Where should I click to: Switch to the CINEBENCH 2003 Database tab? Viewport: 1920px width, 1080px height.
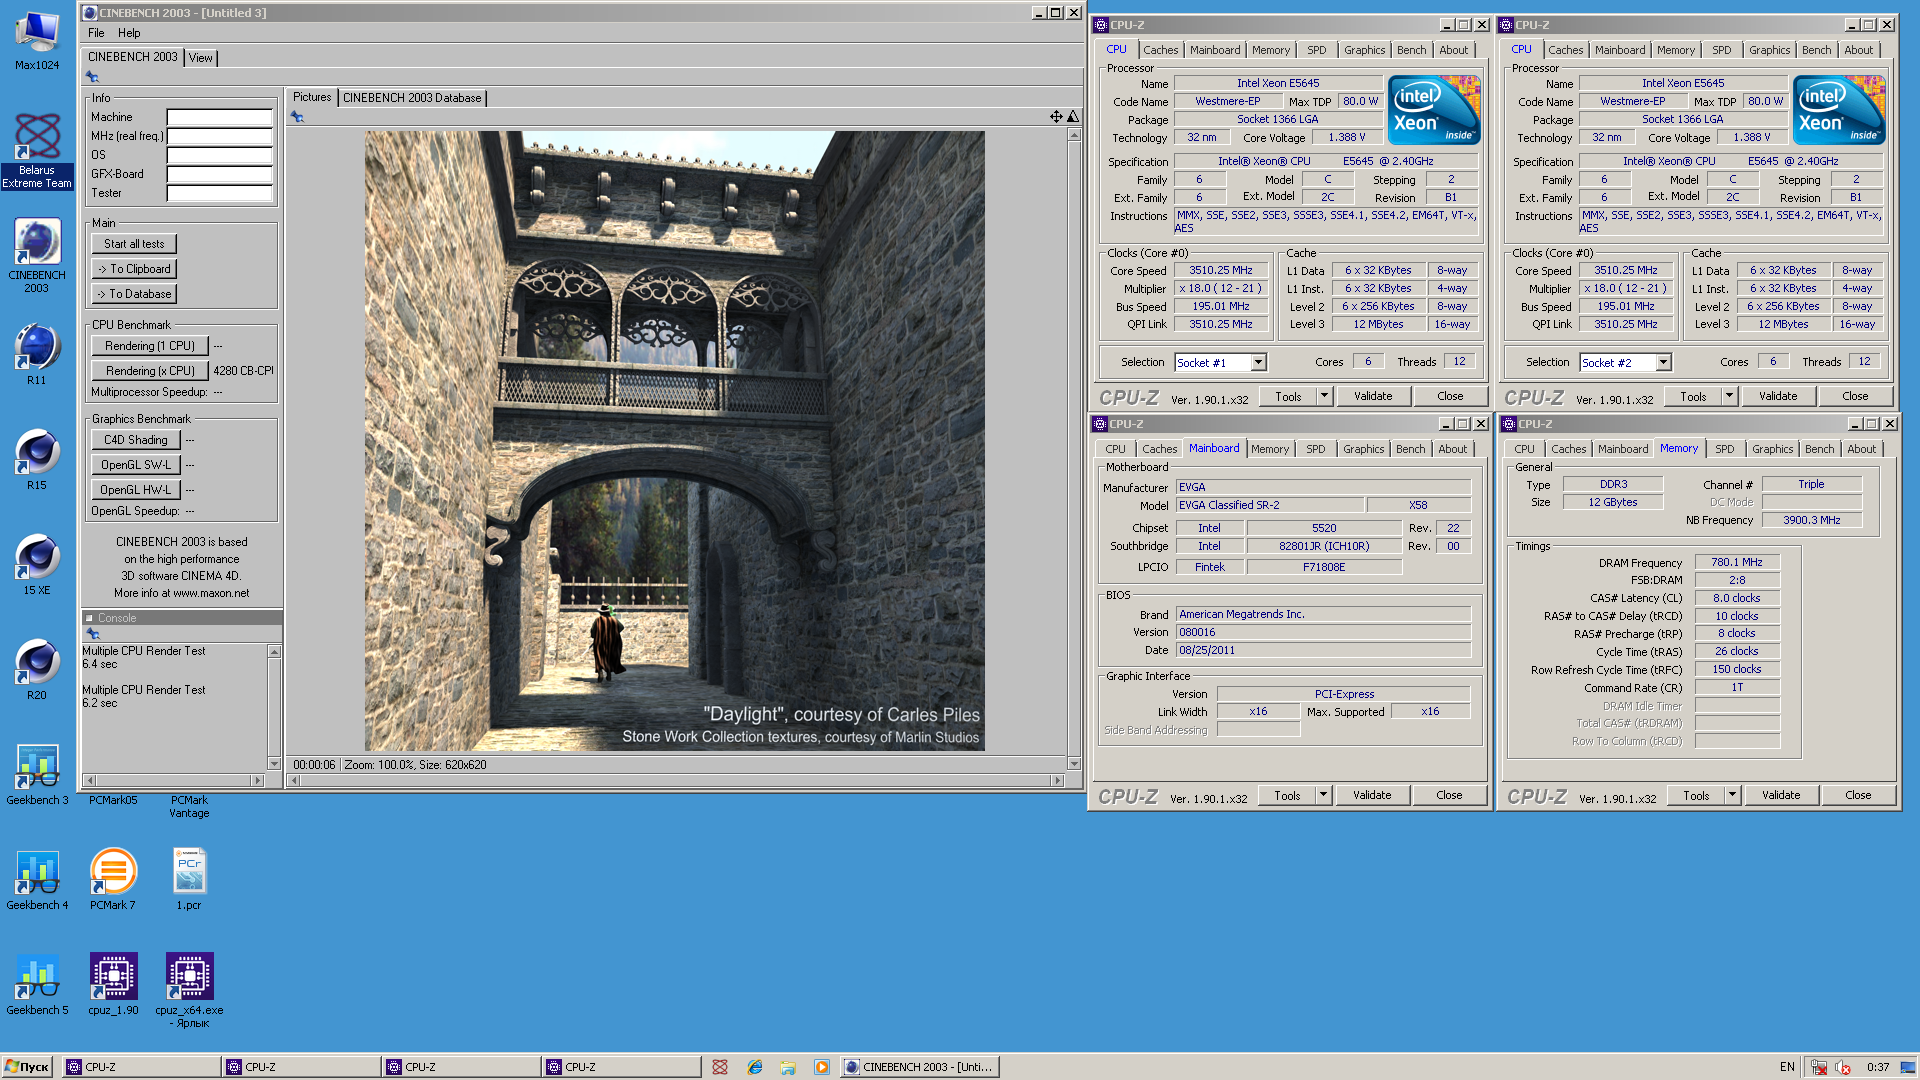coord(412,98)
